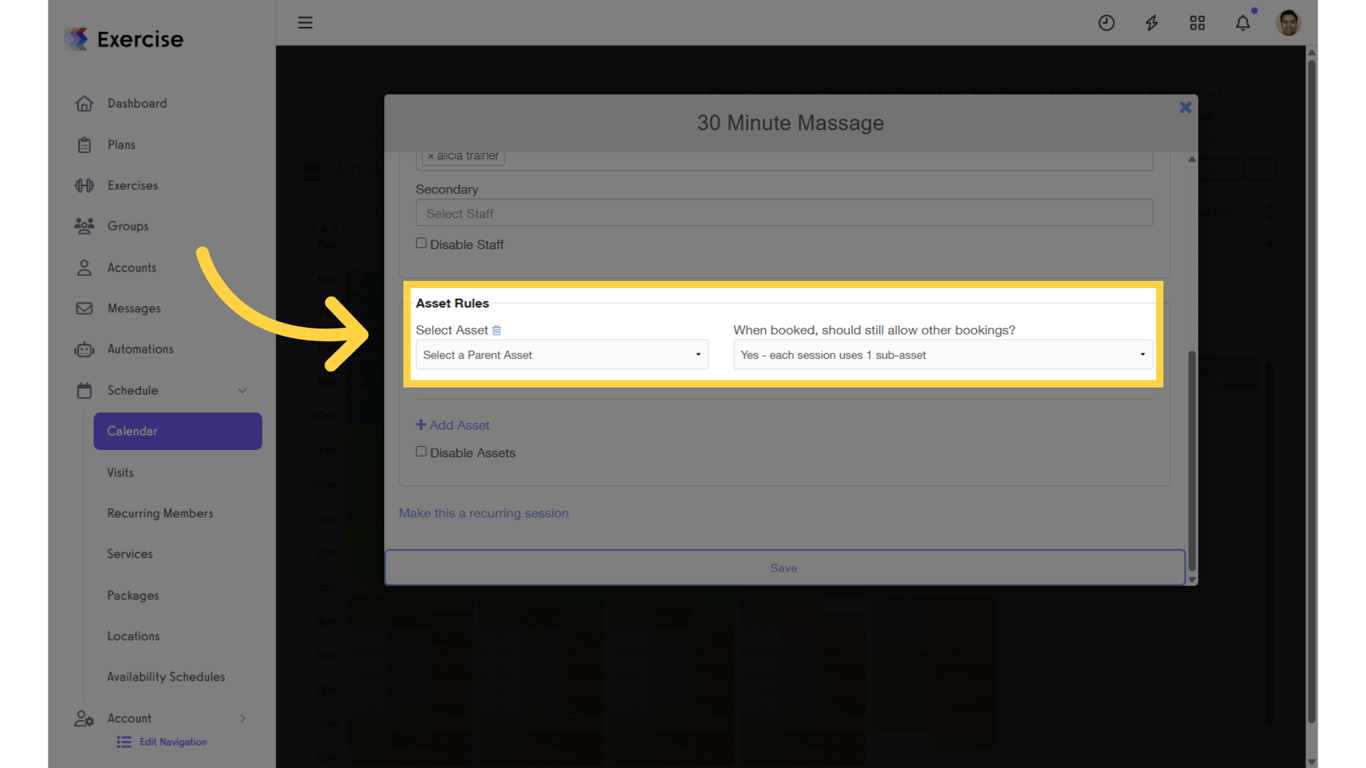Click Edit Navigation link
Screen dimensions: 1366x768
click(x=173, y=742)
